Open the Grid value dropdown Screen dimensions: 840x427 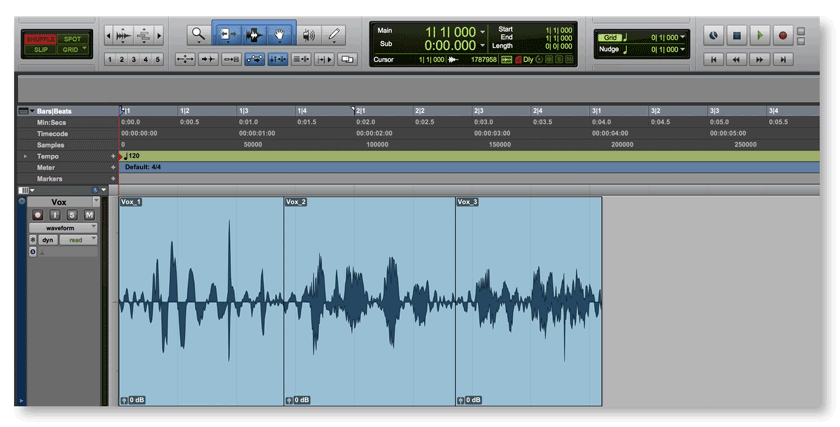pyautogui.click(x=682, y=38)
